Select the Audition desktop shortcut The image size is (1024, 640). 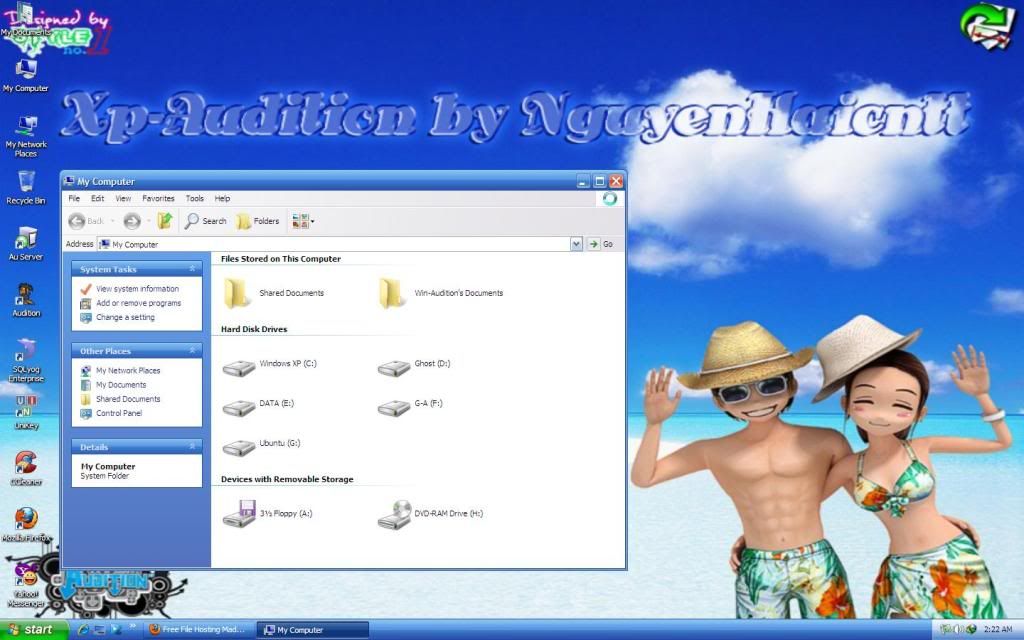coord(25,300)
